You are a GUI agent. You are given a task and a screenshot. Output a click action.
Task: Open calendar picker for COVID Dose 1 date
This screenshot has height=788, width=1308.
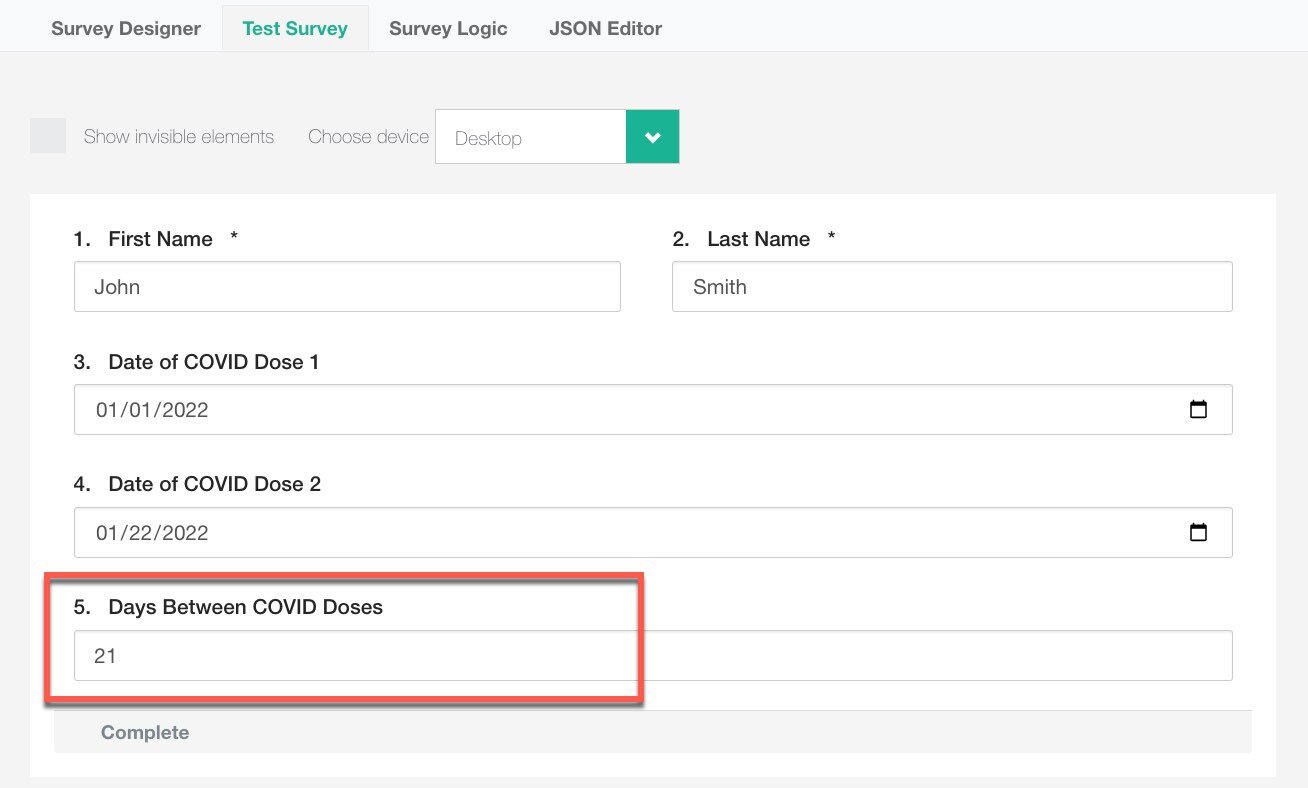point(1197,410)
